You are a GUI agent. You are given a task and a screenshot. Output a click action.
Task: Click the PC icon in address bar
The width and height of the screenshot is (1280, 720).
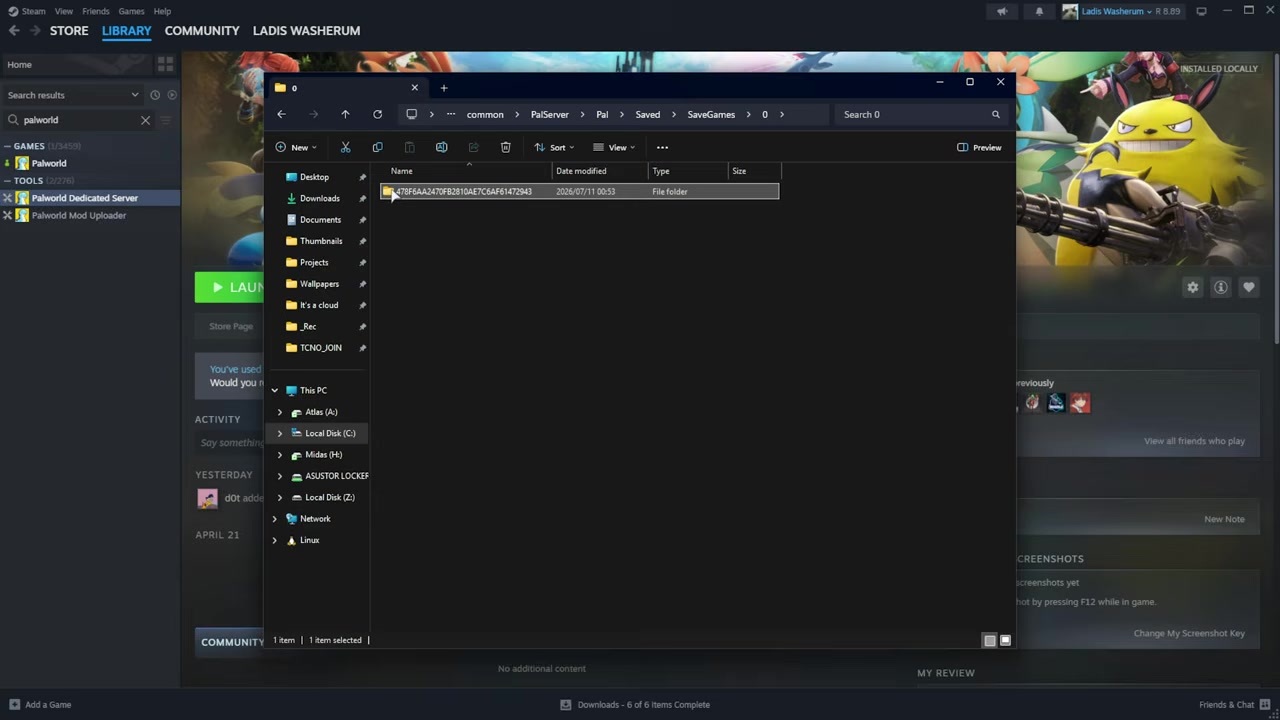click(x=411, y=114)
